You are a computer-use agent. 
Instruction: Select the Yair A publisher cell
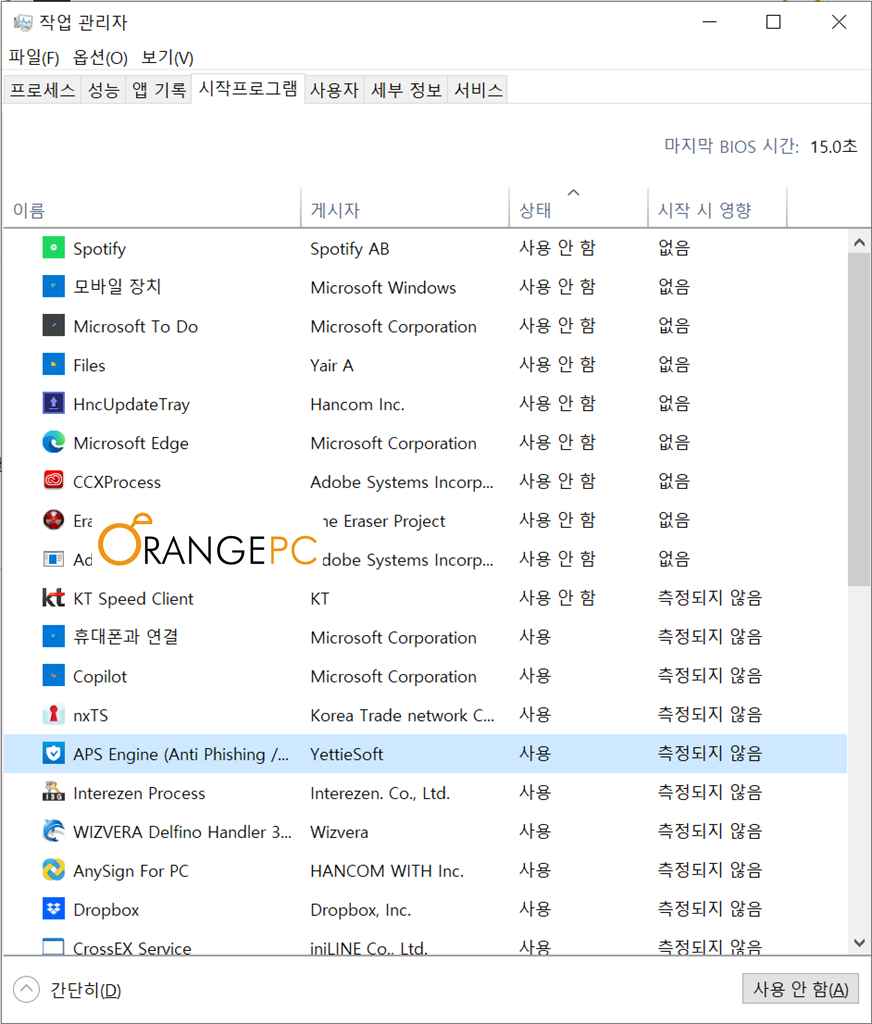pyautogui.click(x=332, y=365)
